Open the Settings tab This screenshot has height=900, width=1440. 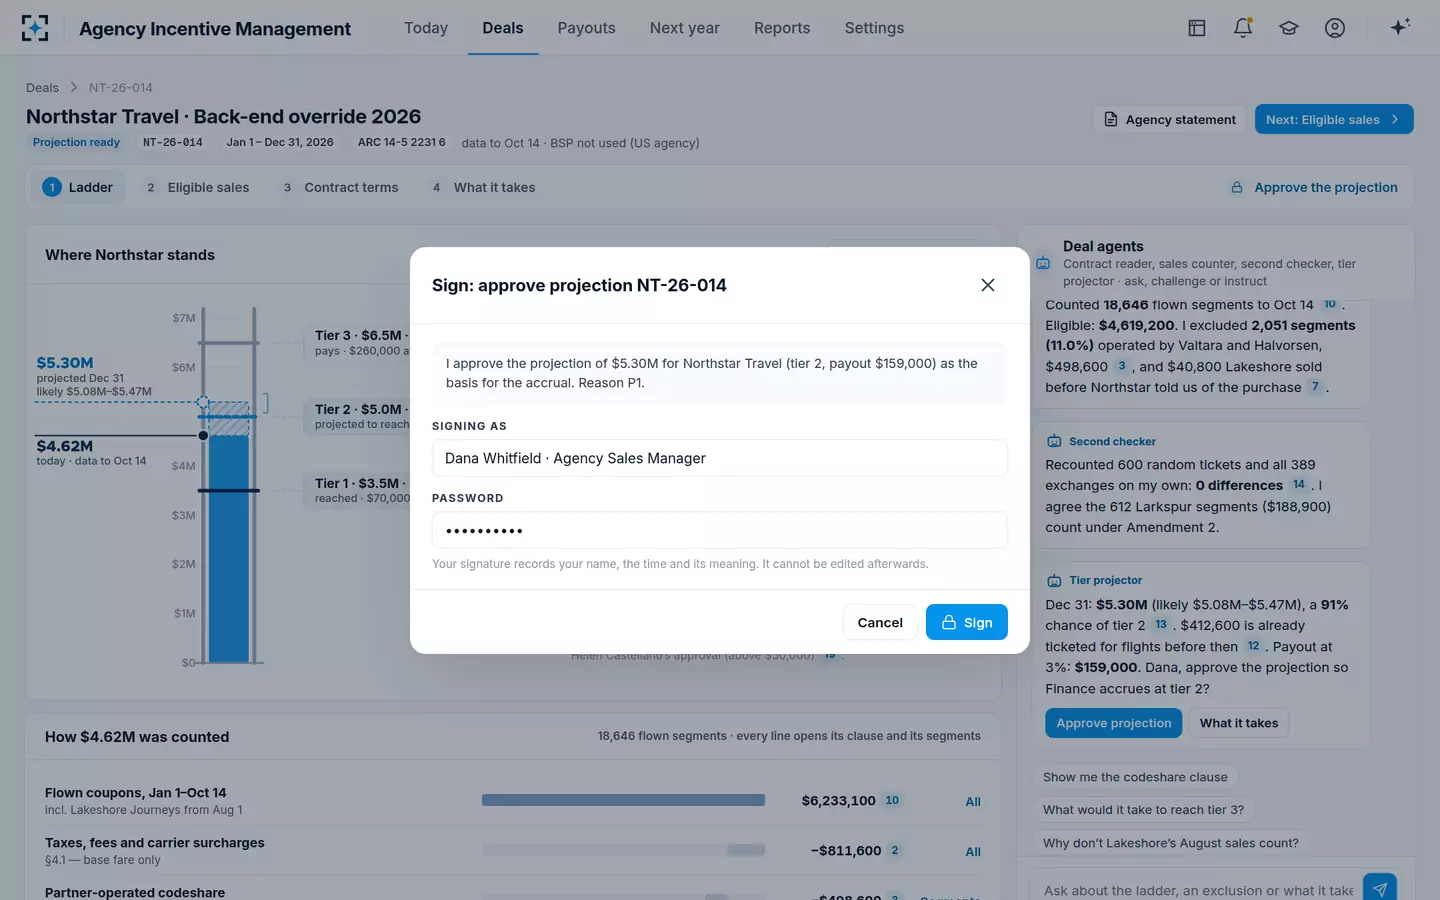(874, 28)
